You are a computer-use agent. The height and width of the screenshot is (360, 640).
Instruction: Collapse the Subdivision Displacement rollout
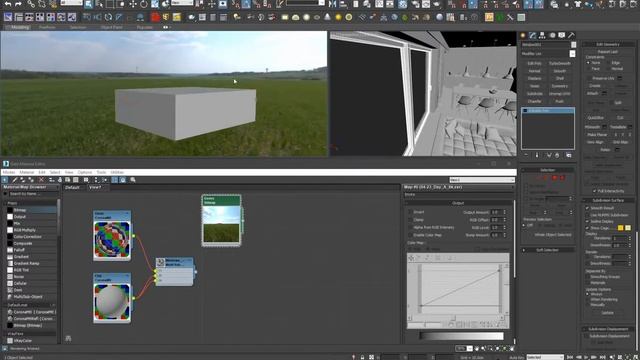[x=607, y=329]
